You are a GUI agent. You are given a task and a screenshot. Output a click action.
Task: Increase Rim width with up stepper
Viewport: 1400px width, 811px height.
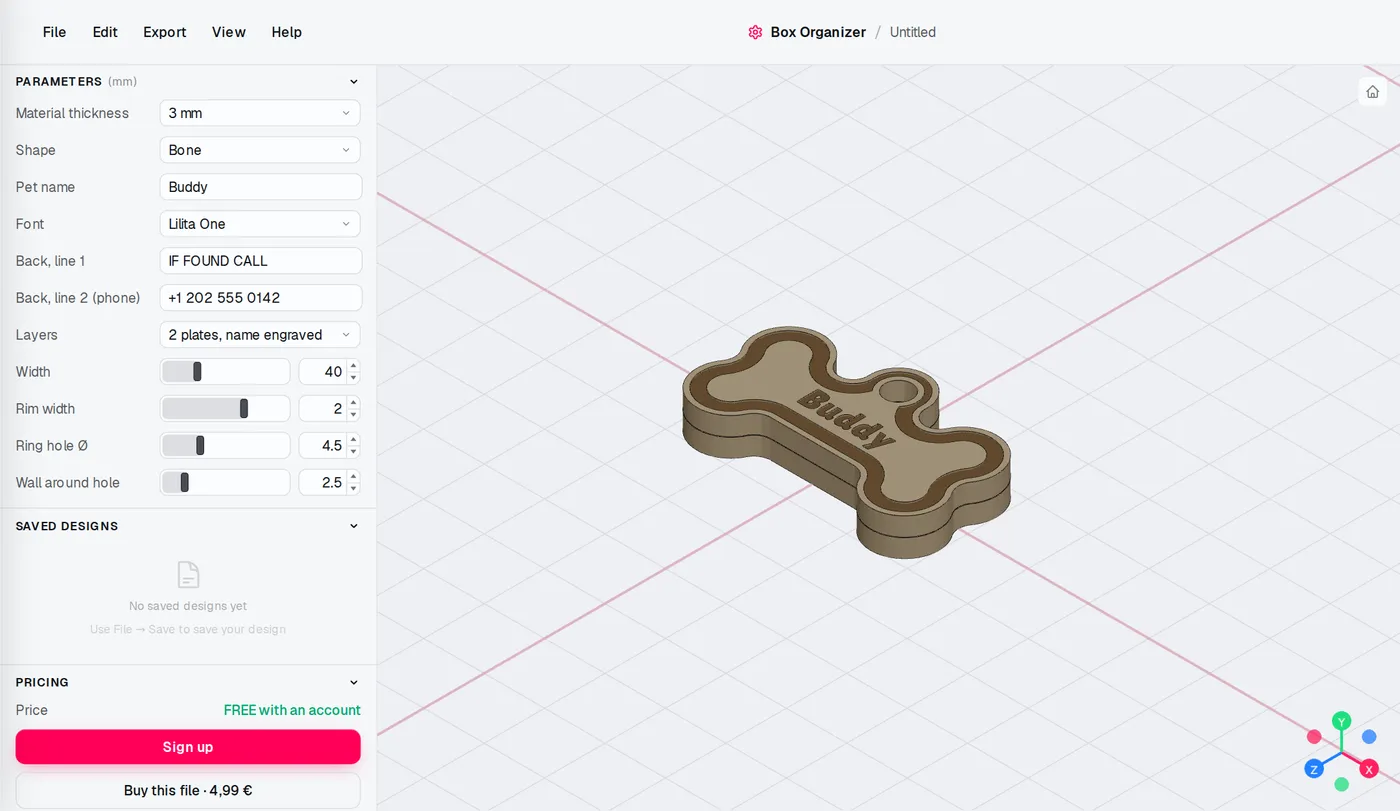click(353, 403)
